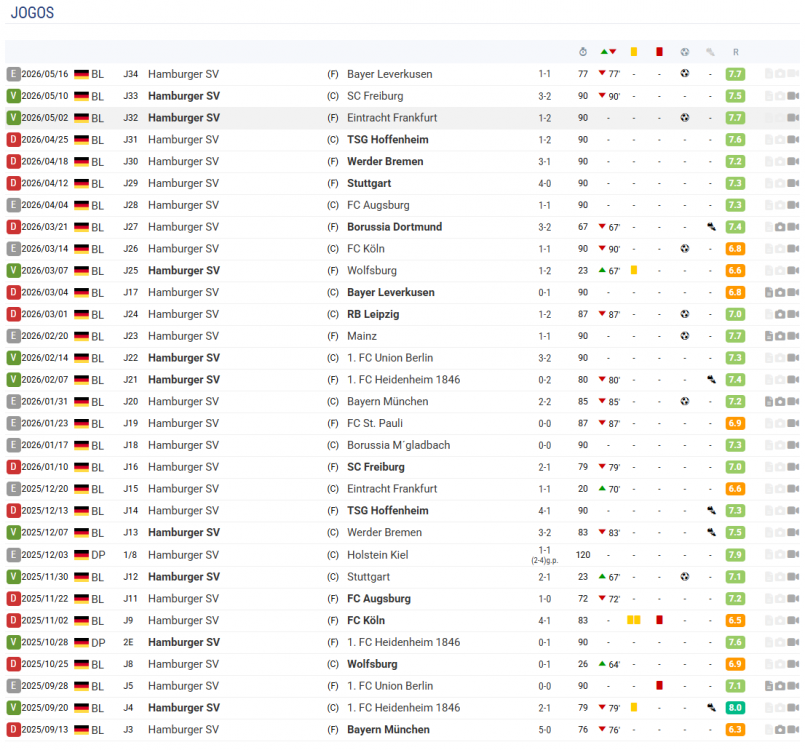Click the JOGOS section heading
Viewport: 805px width, 750px height.
pos(32,12)
